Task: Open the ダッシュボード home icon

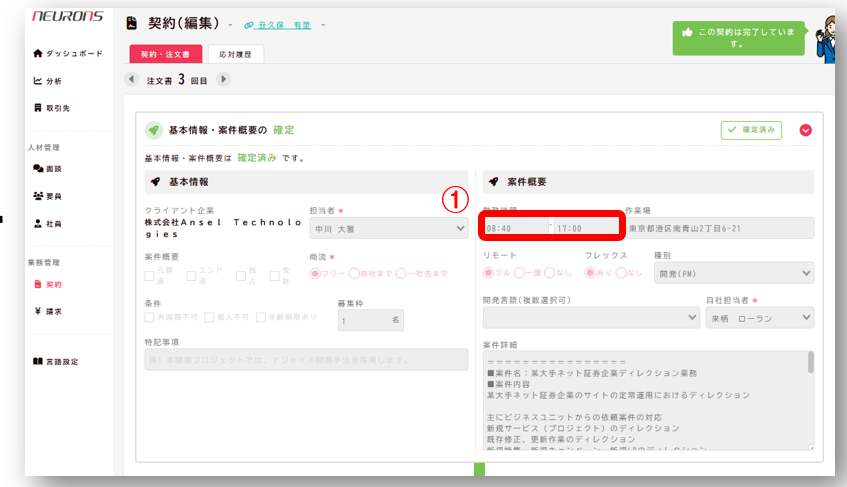Action: [x=38, y=53]
